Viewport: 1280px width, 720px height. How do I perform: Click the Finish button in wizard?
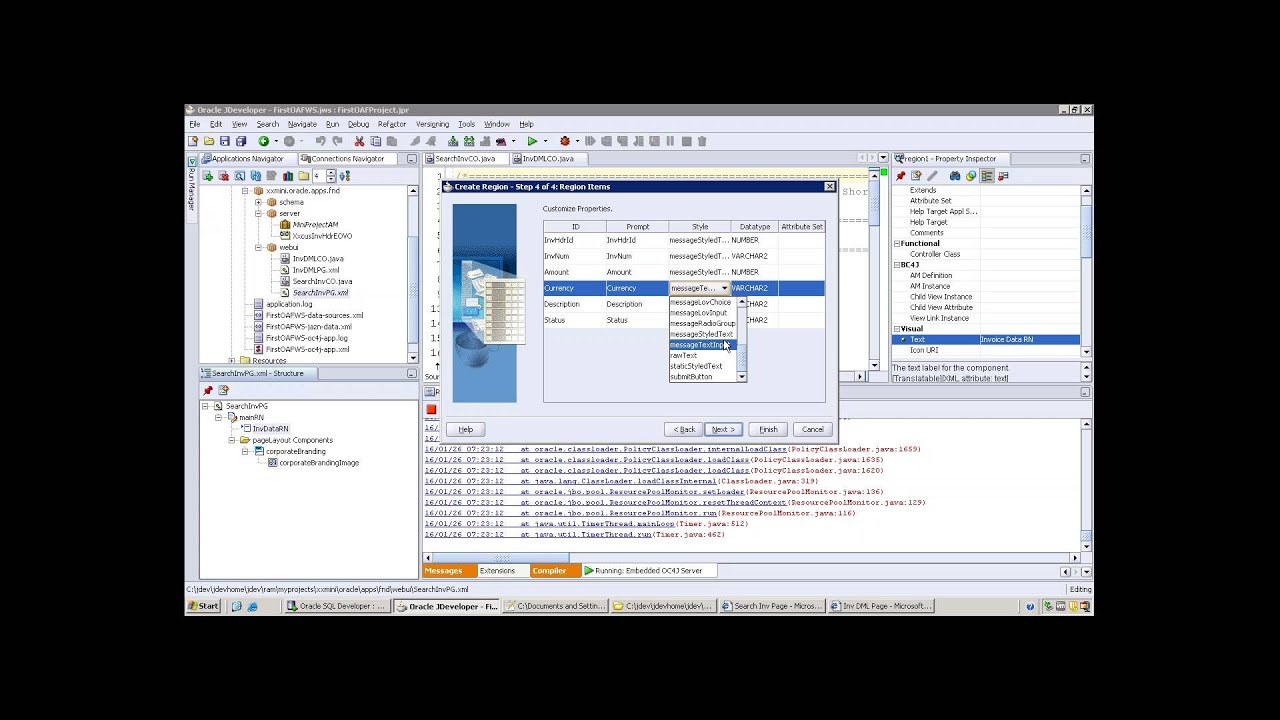pyautogui.click(x=768, y=429)
